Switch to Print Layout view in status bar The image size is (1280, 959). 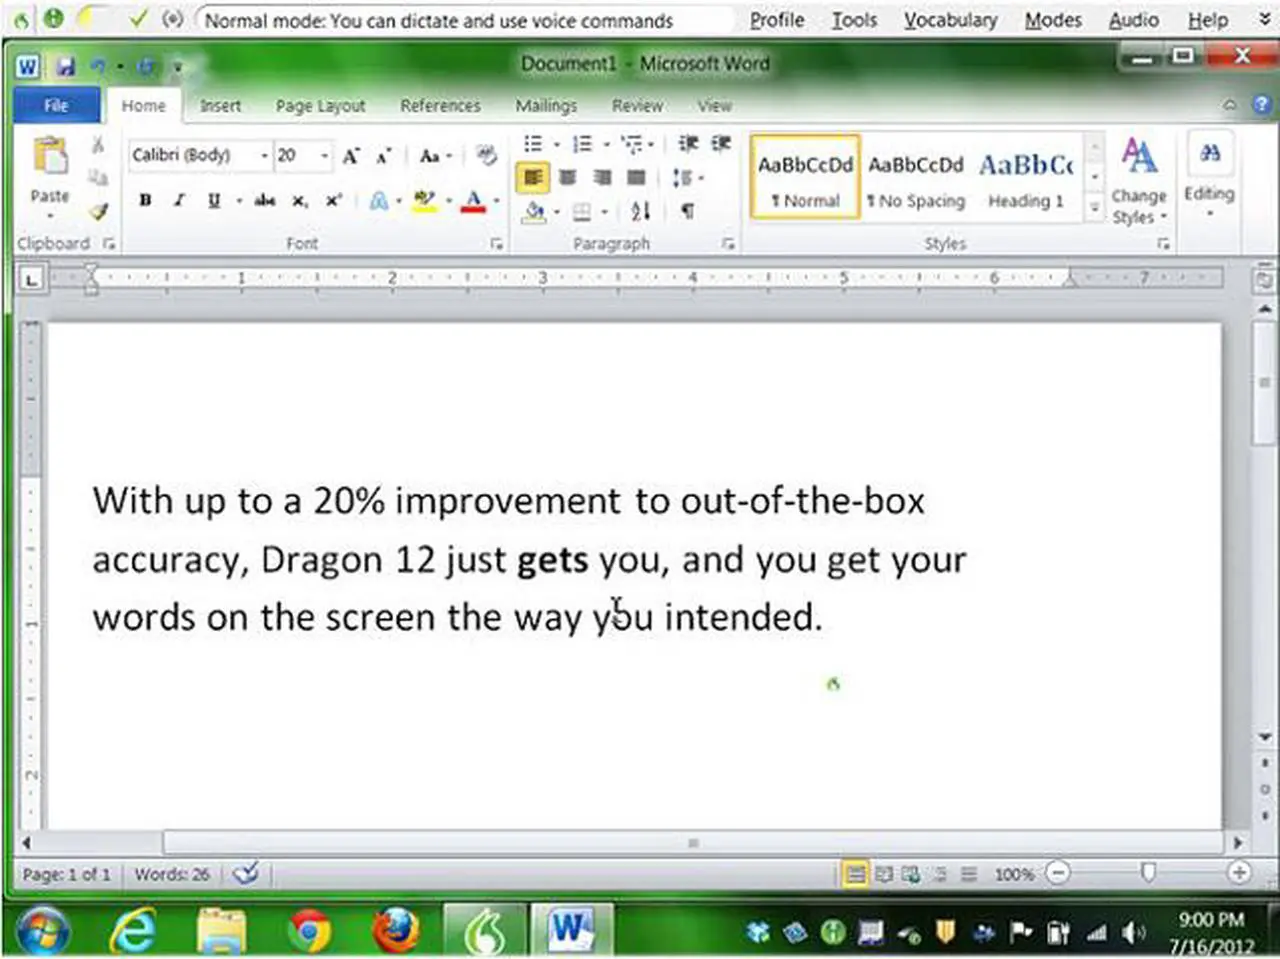(856, 874)
